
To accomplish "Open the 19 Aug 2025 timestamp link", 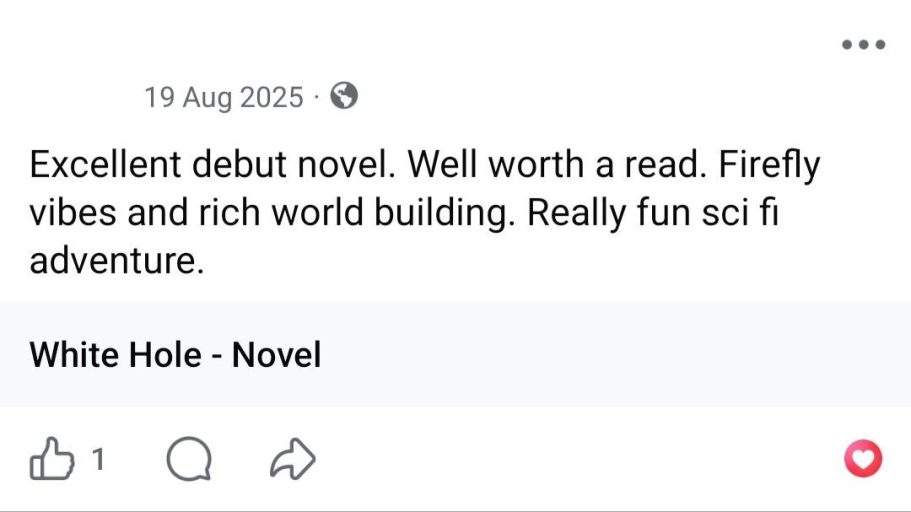I will pos(223,98).
